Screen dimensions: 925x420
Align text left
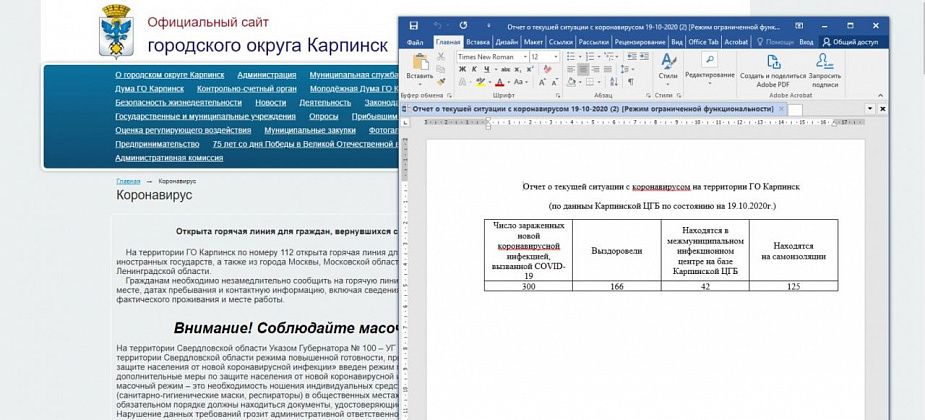(571, 69)
